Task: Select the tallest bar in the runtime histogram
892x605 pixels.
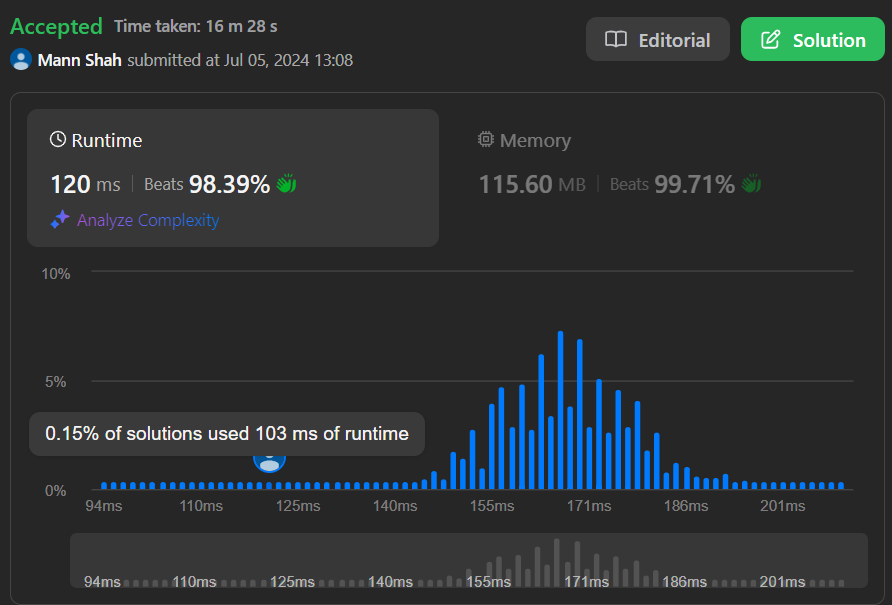Action: (560, 410)
